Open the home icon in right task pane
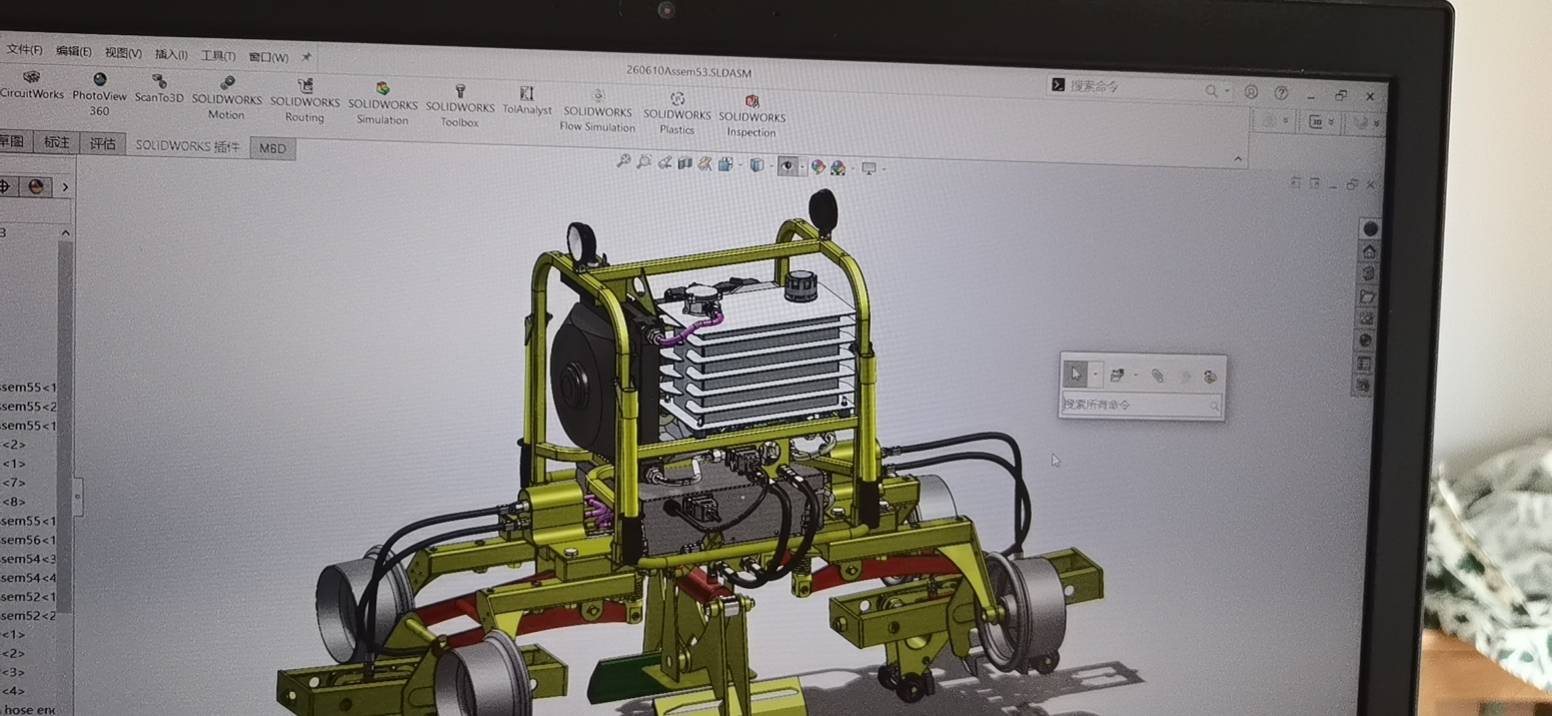 coord(1369,251)
